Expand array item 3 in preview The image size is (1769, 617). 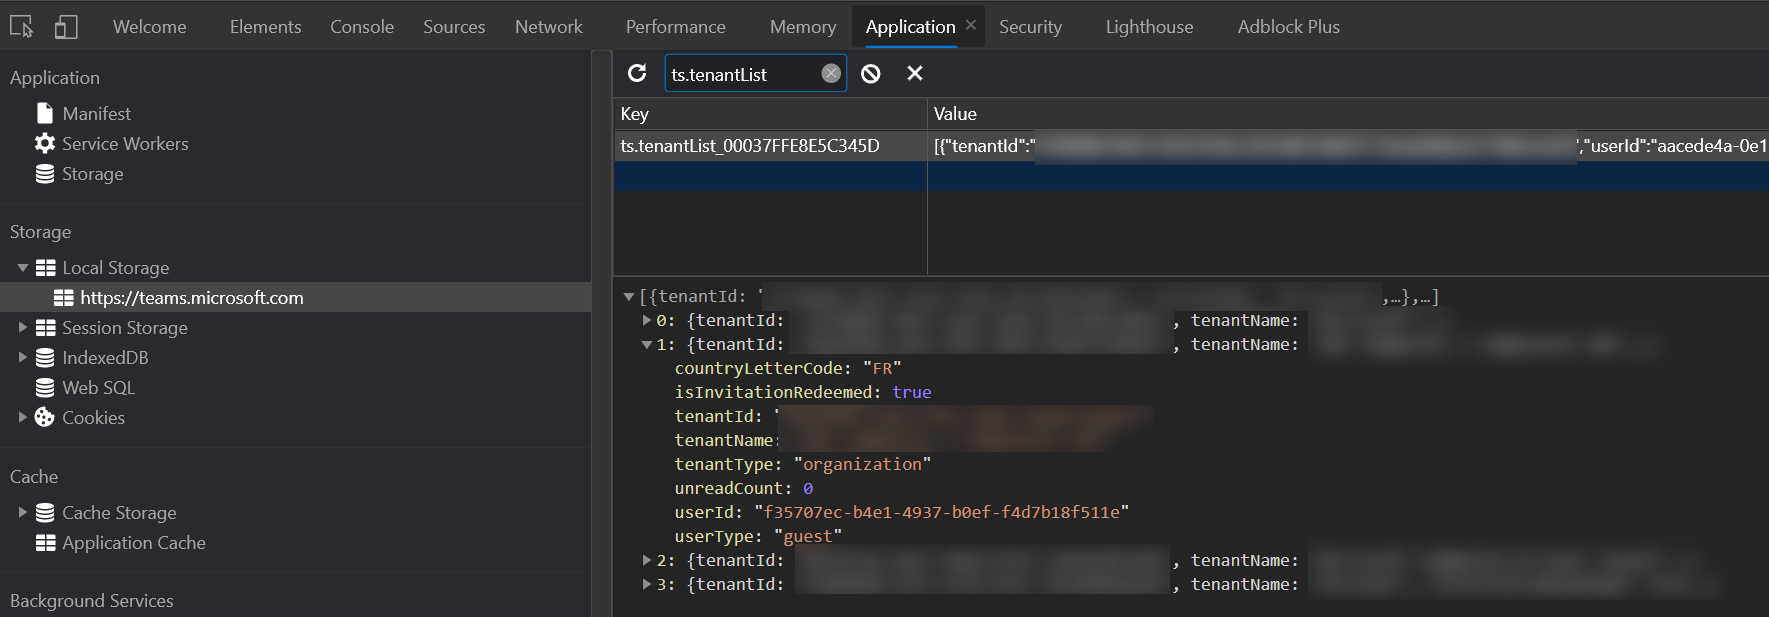coord(647,584)
